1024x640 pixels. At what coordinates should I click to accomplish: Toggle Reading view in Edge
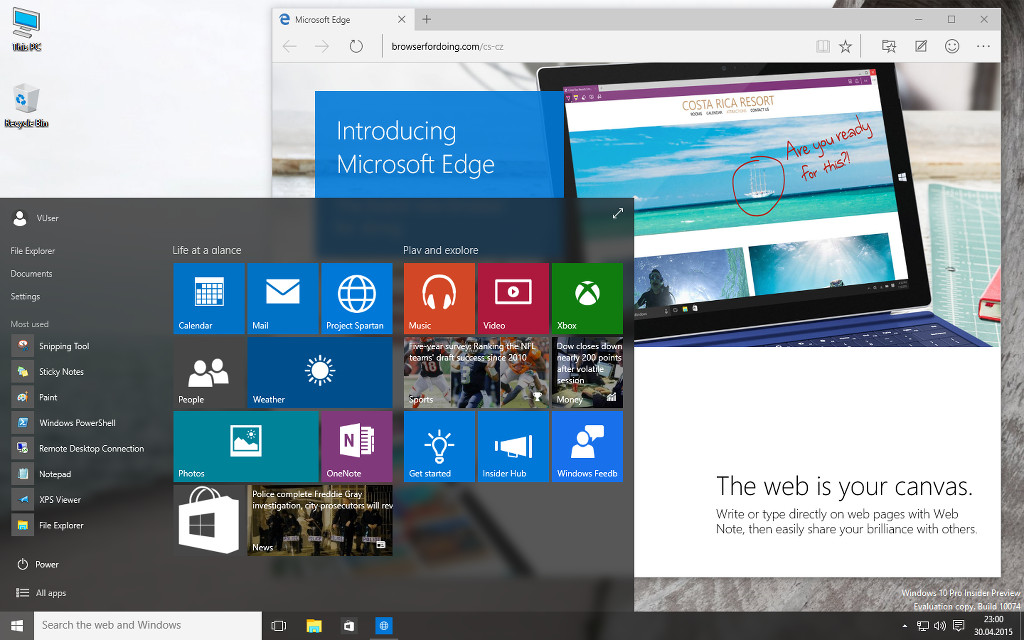tap(823, 46)
